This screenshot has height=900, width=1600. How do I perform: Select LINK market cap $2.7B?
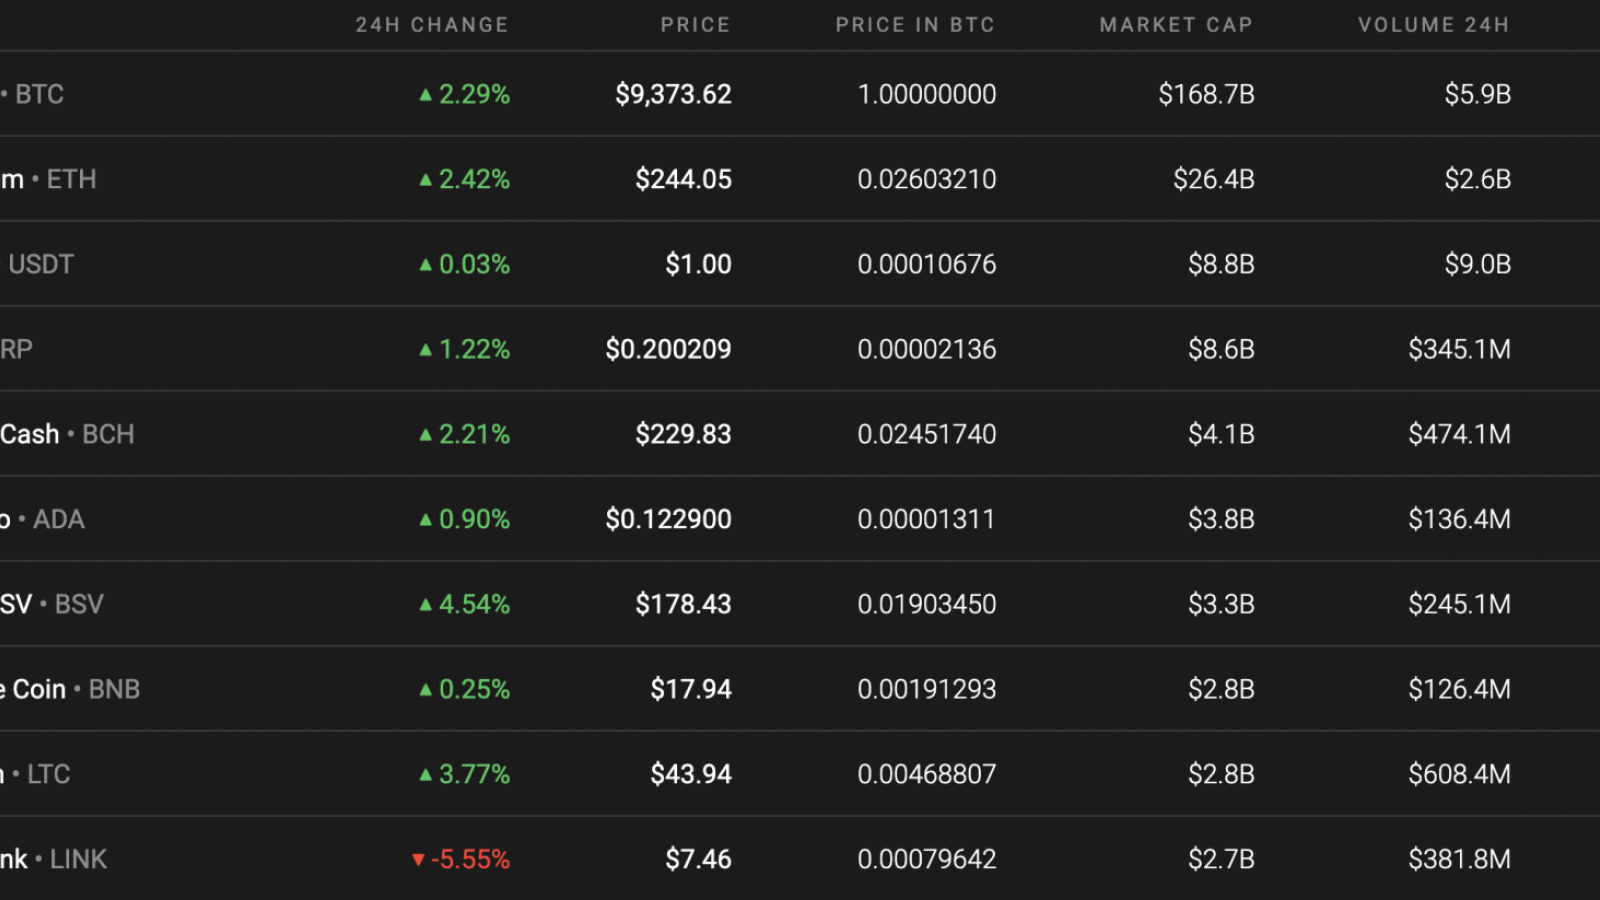pos(1221,859)
